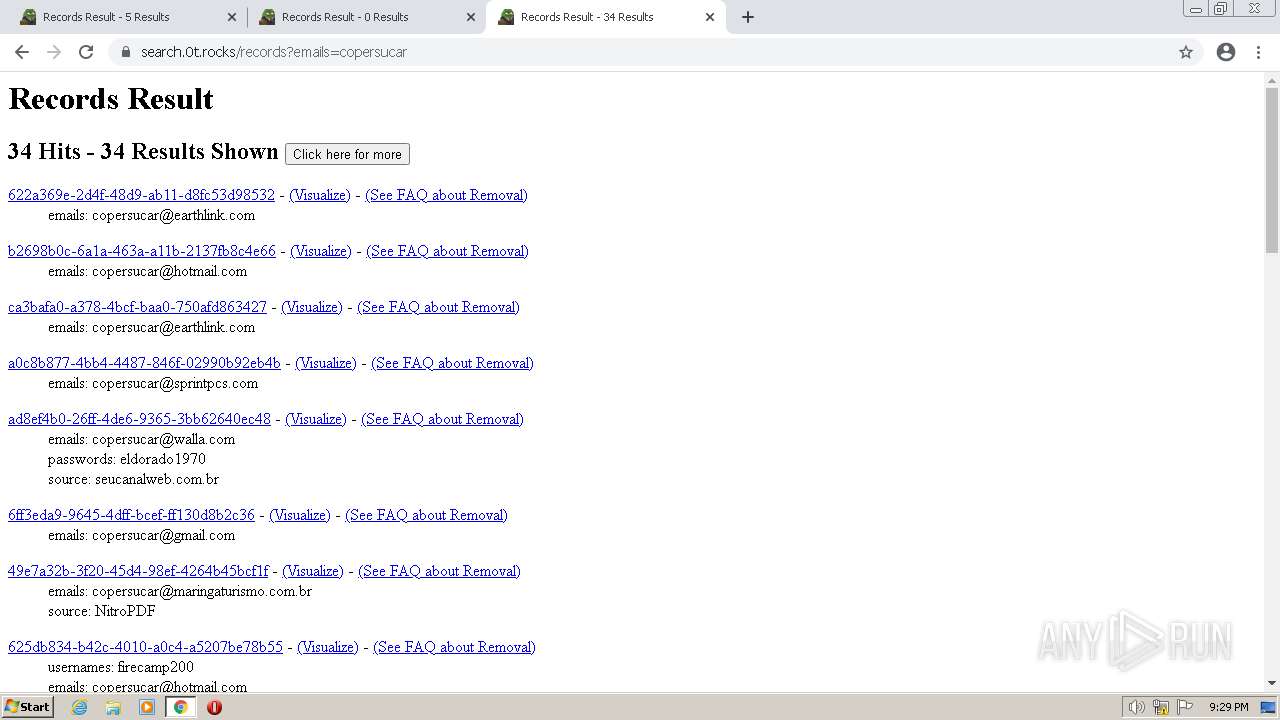Click the scrollbar down arrow
1280x720 pixels.
(1272, 683)
